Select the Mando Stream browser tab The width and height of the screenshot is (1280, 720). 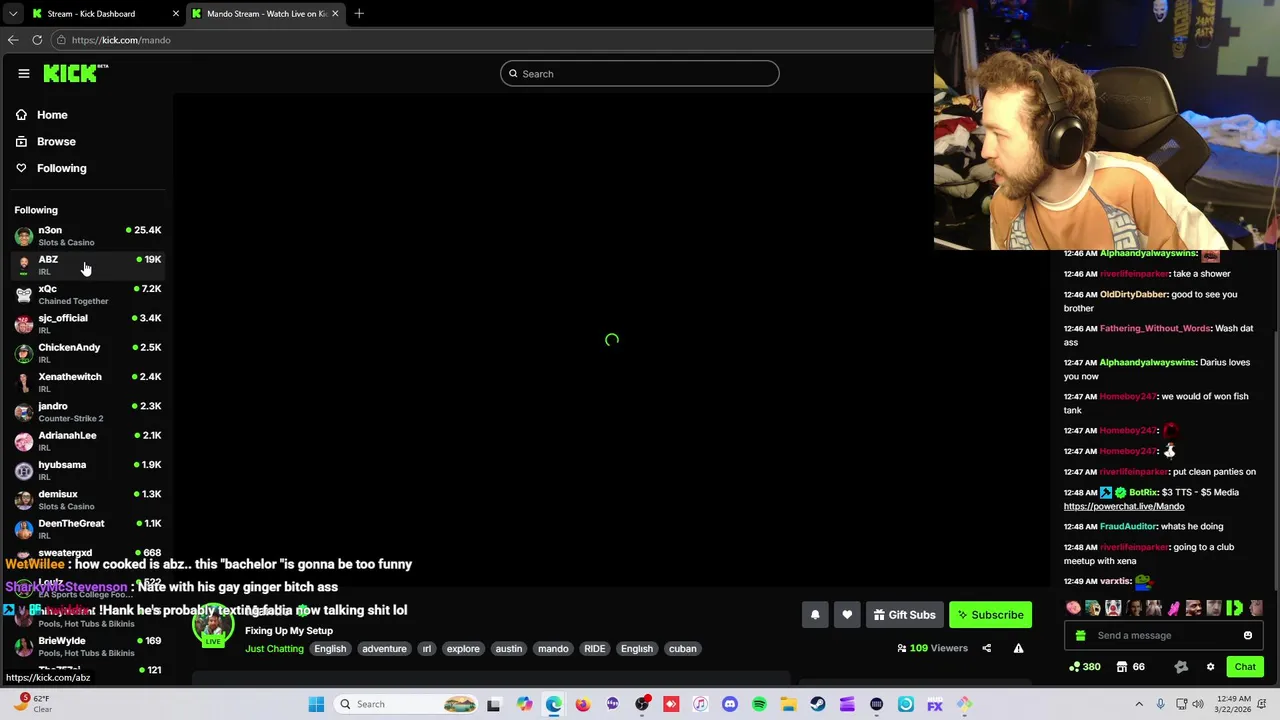point(265,14)
